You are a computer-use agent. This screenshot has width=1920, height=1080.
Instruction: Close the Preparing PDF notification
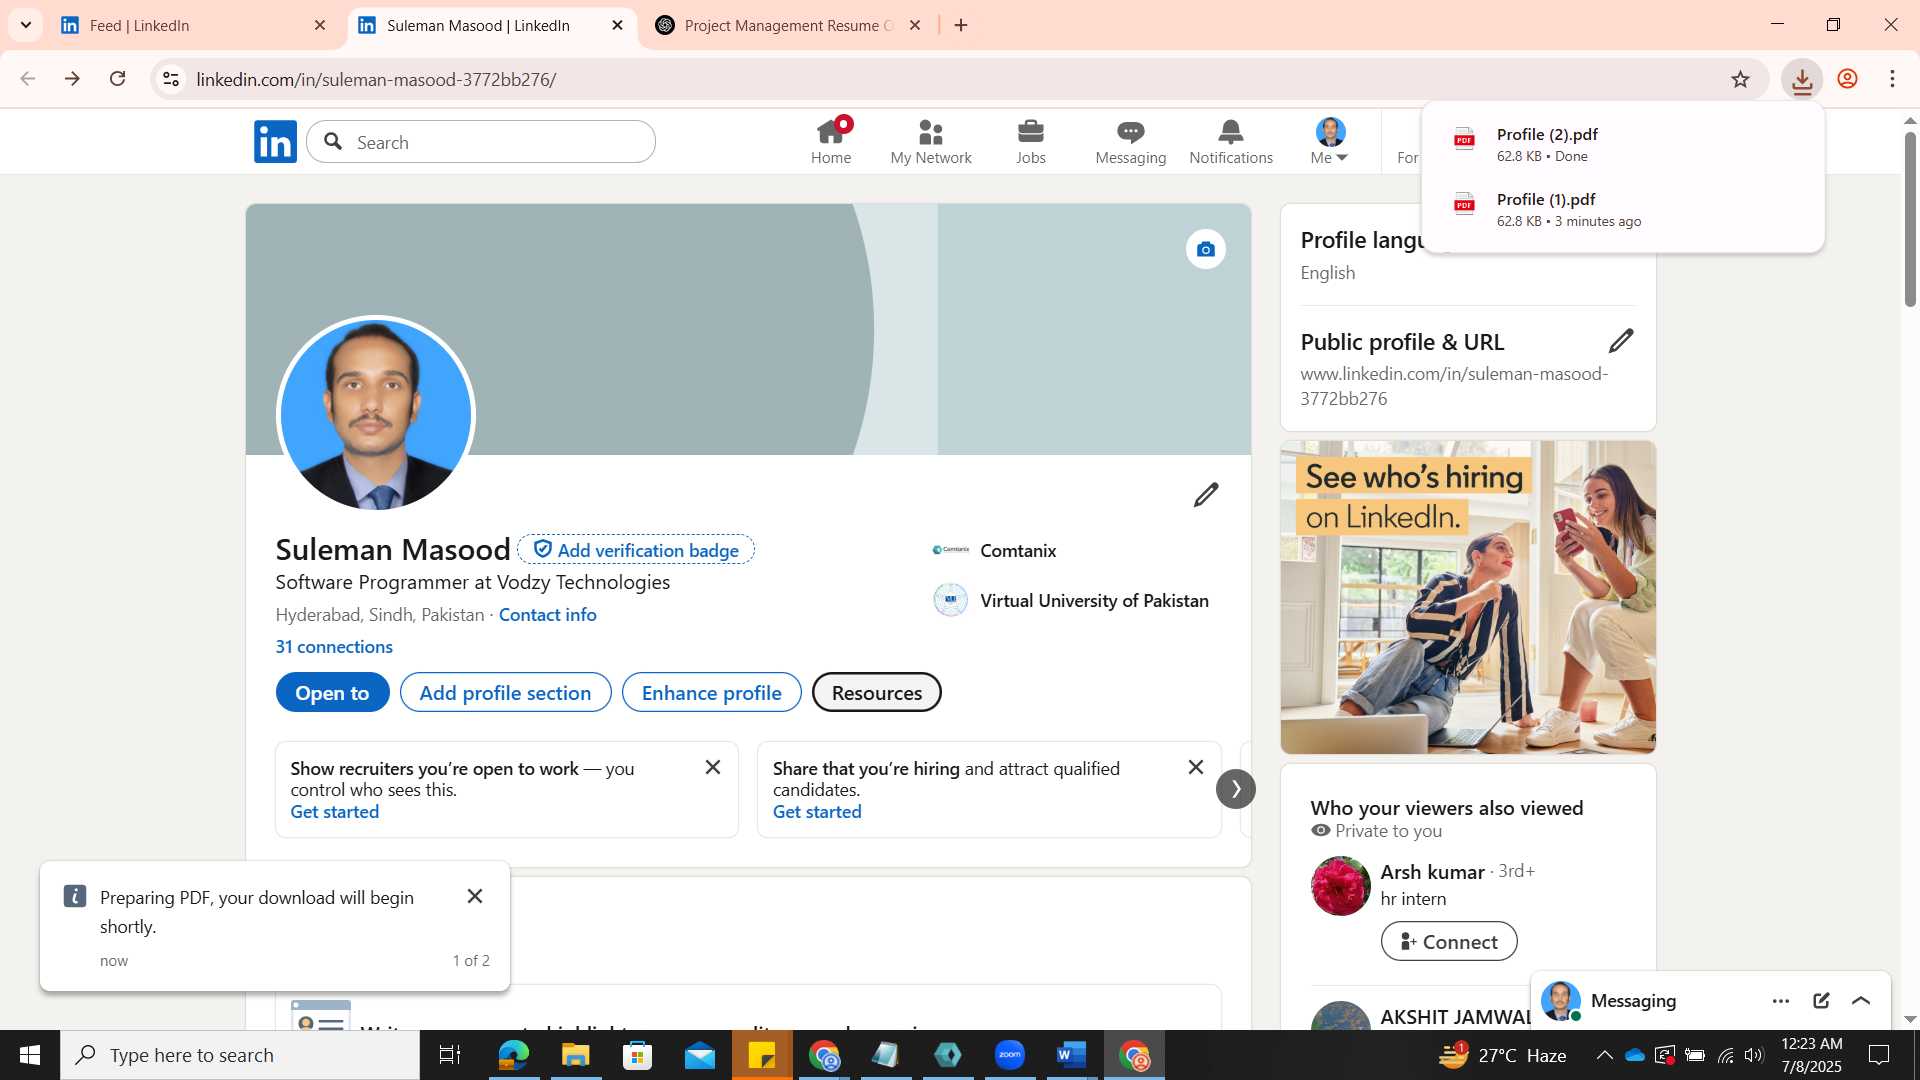tap(475, 896)
